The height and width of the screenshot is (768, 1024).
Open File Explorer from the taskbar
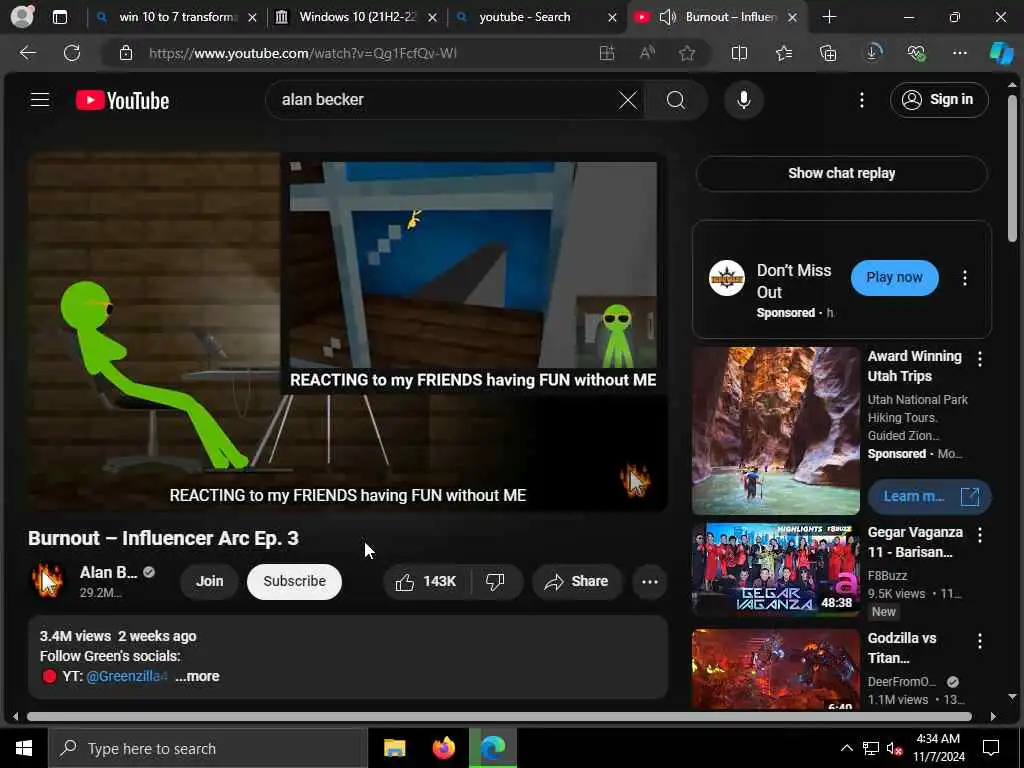click(x=394, y=748)
